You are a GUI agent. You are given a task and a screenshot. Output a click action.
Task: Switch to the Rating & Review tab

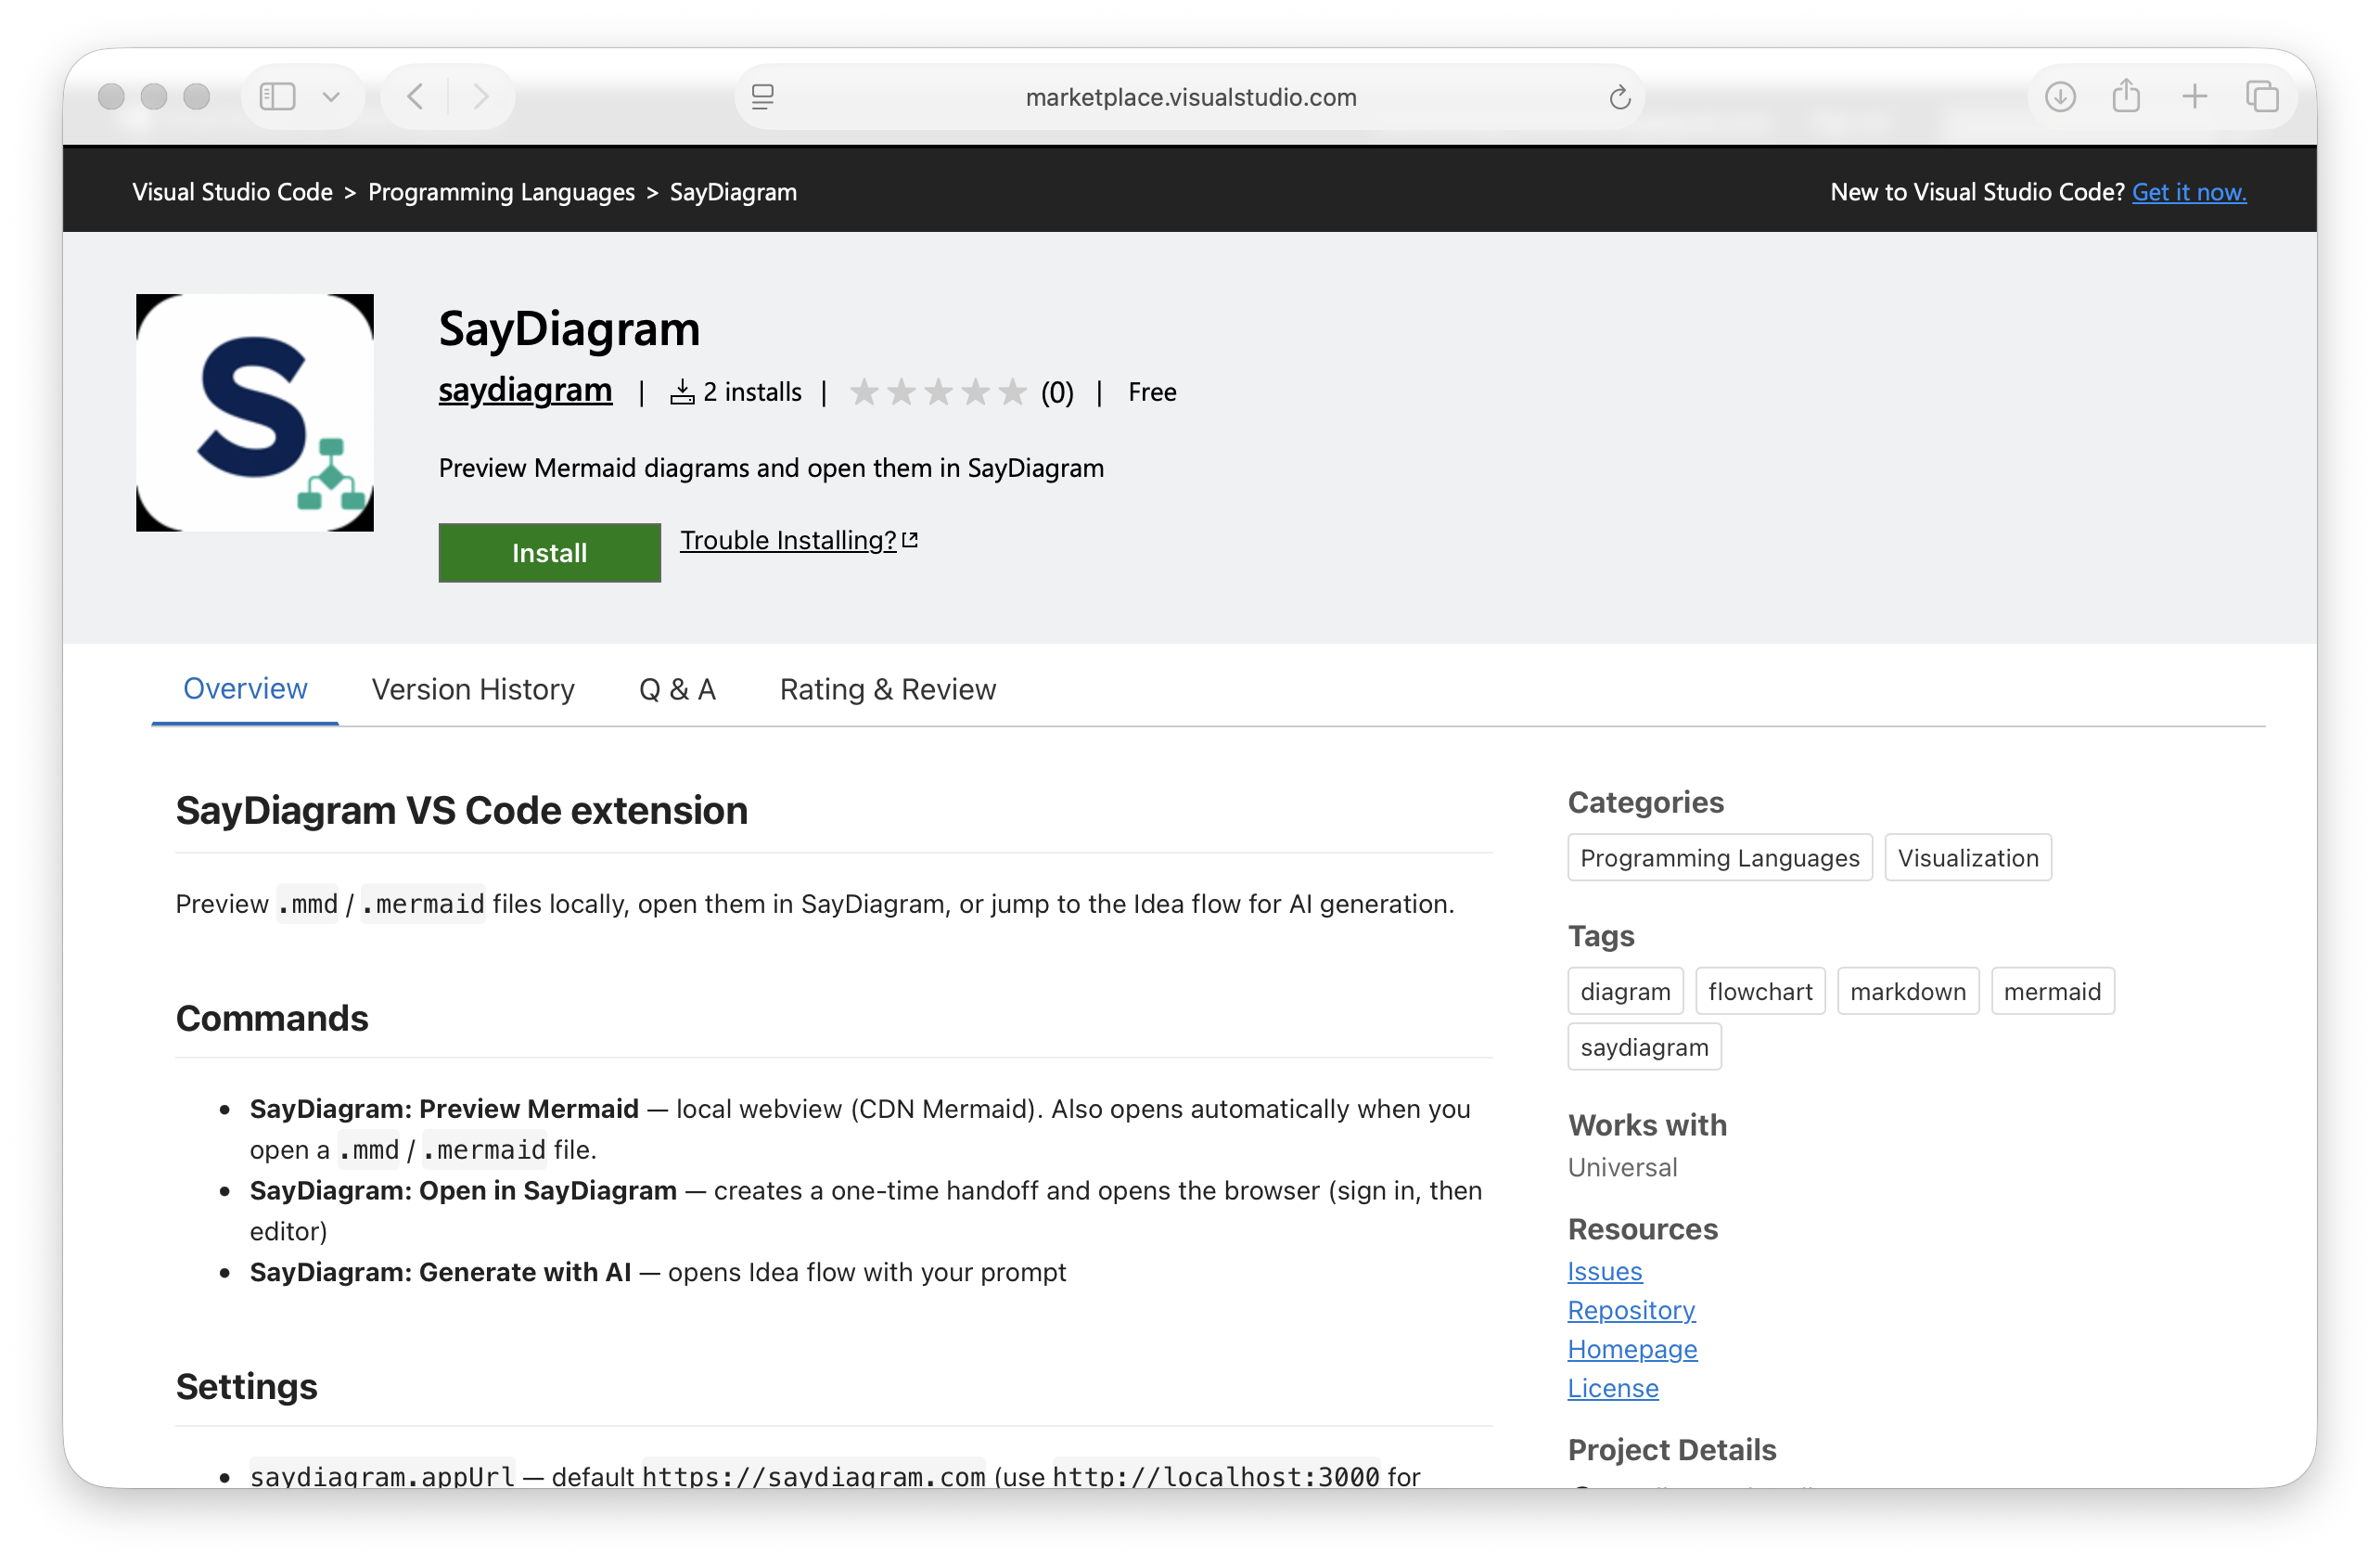[888, 689]
